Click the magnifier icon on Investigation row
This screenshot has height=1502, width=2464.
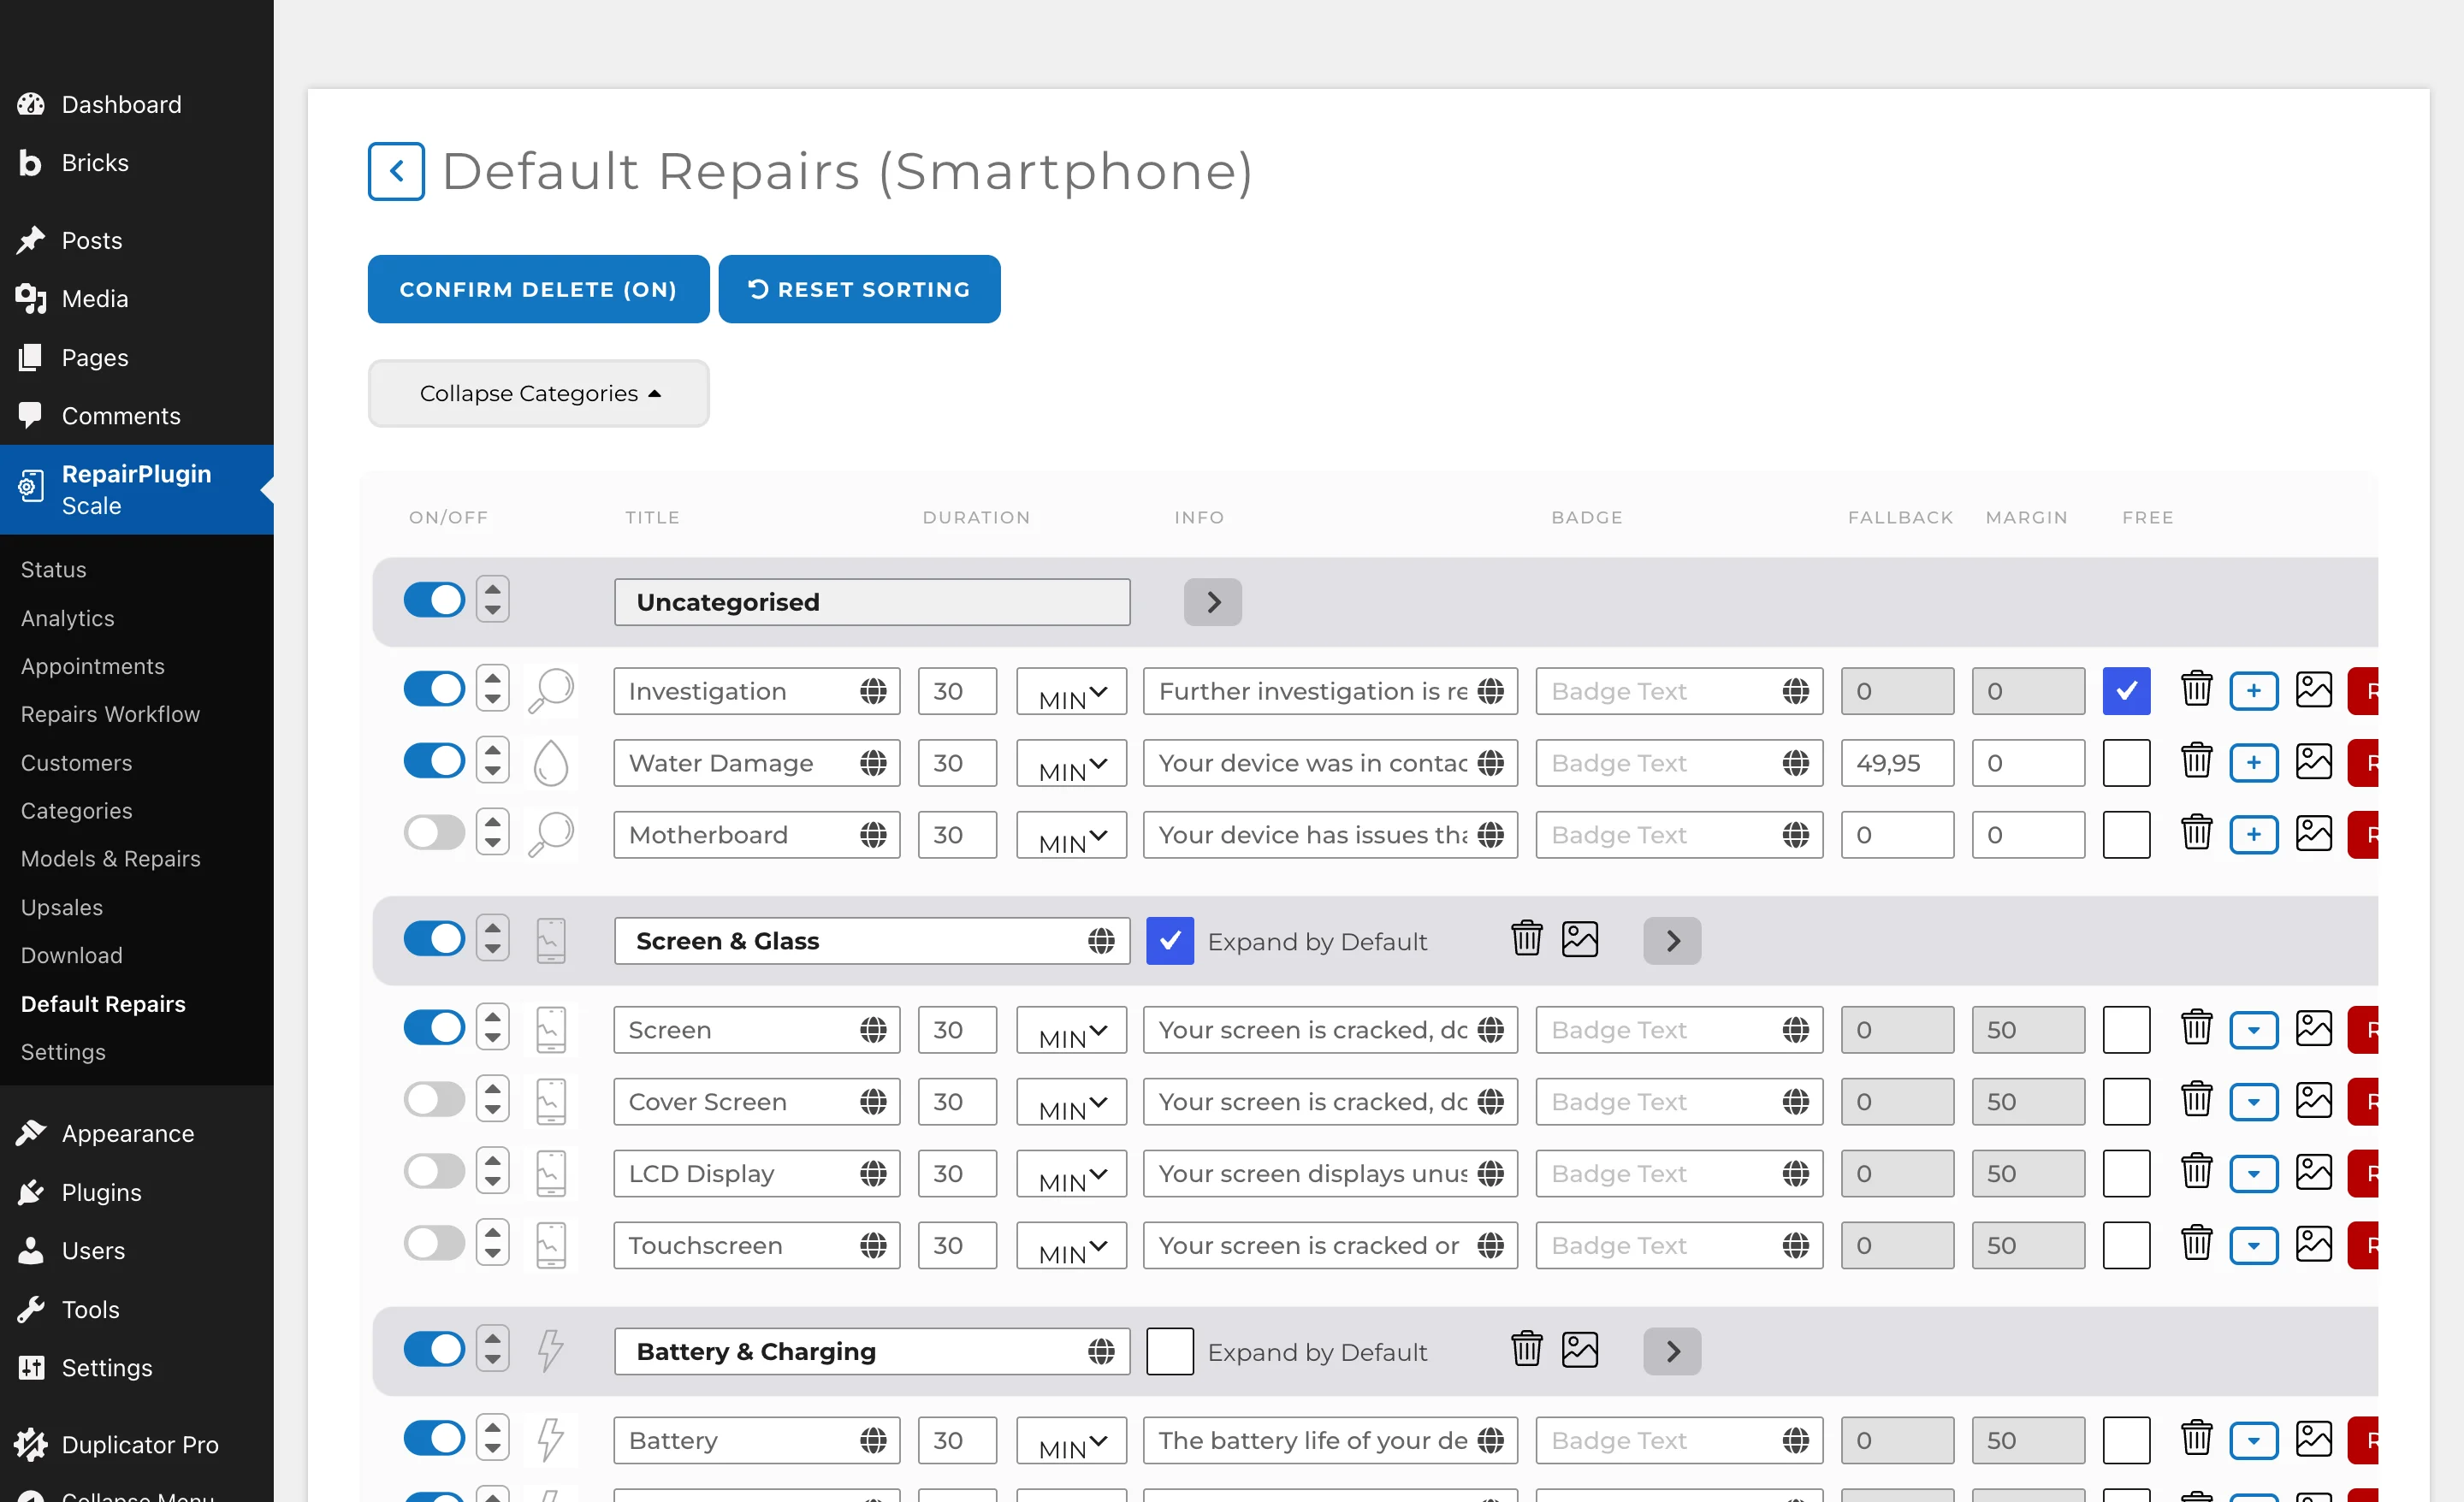click(x=551, y=690)
